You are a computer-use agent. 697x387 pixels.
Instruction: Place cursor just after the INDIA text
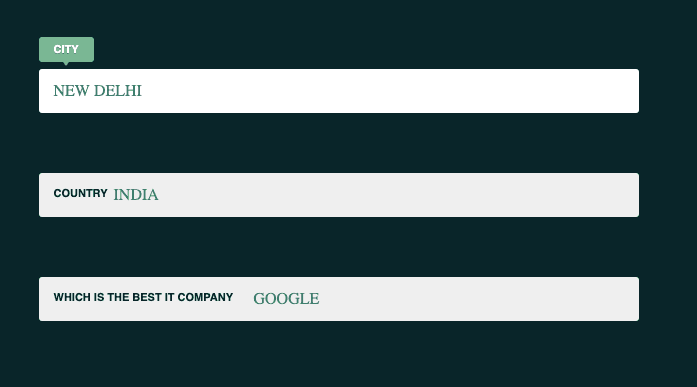tap(159, 195)
